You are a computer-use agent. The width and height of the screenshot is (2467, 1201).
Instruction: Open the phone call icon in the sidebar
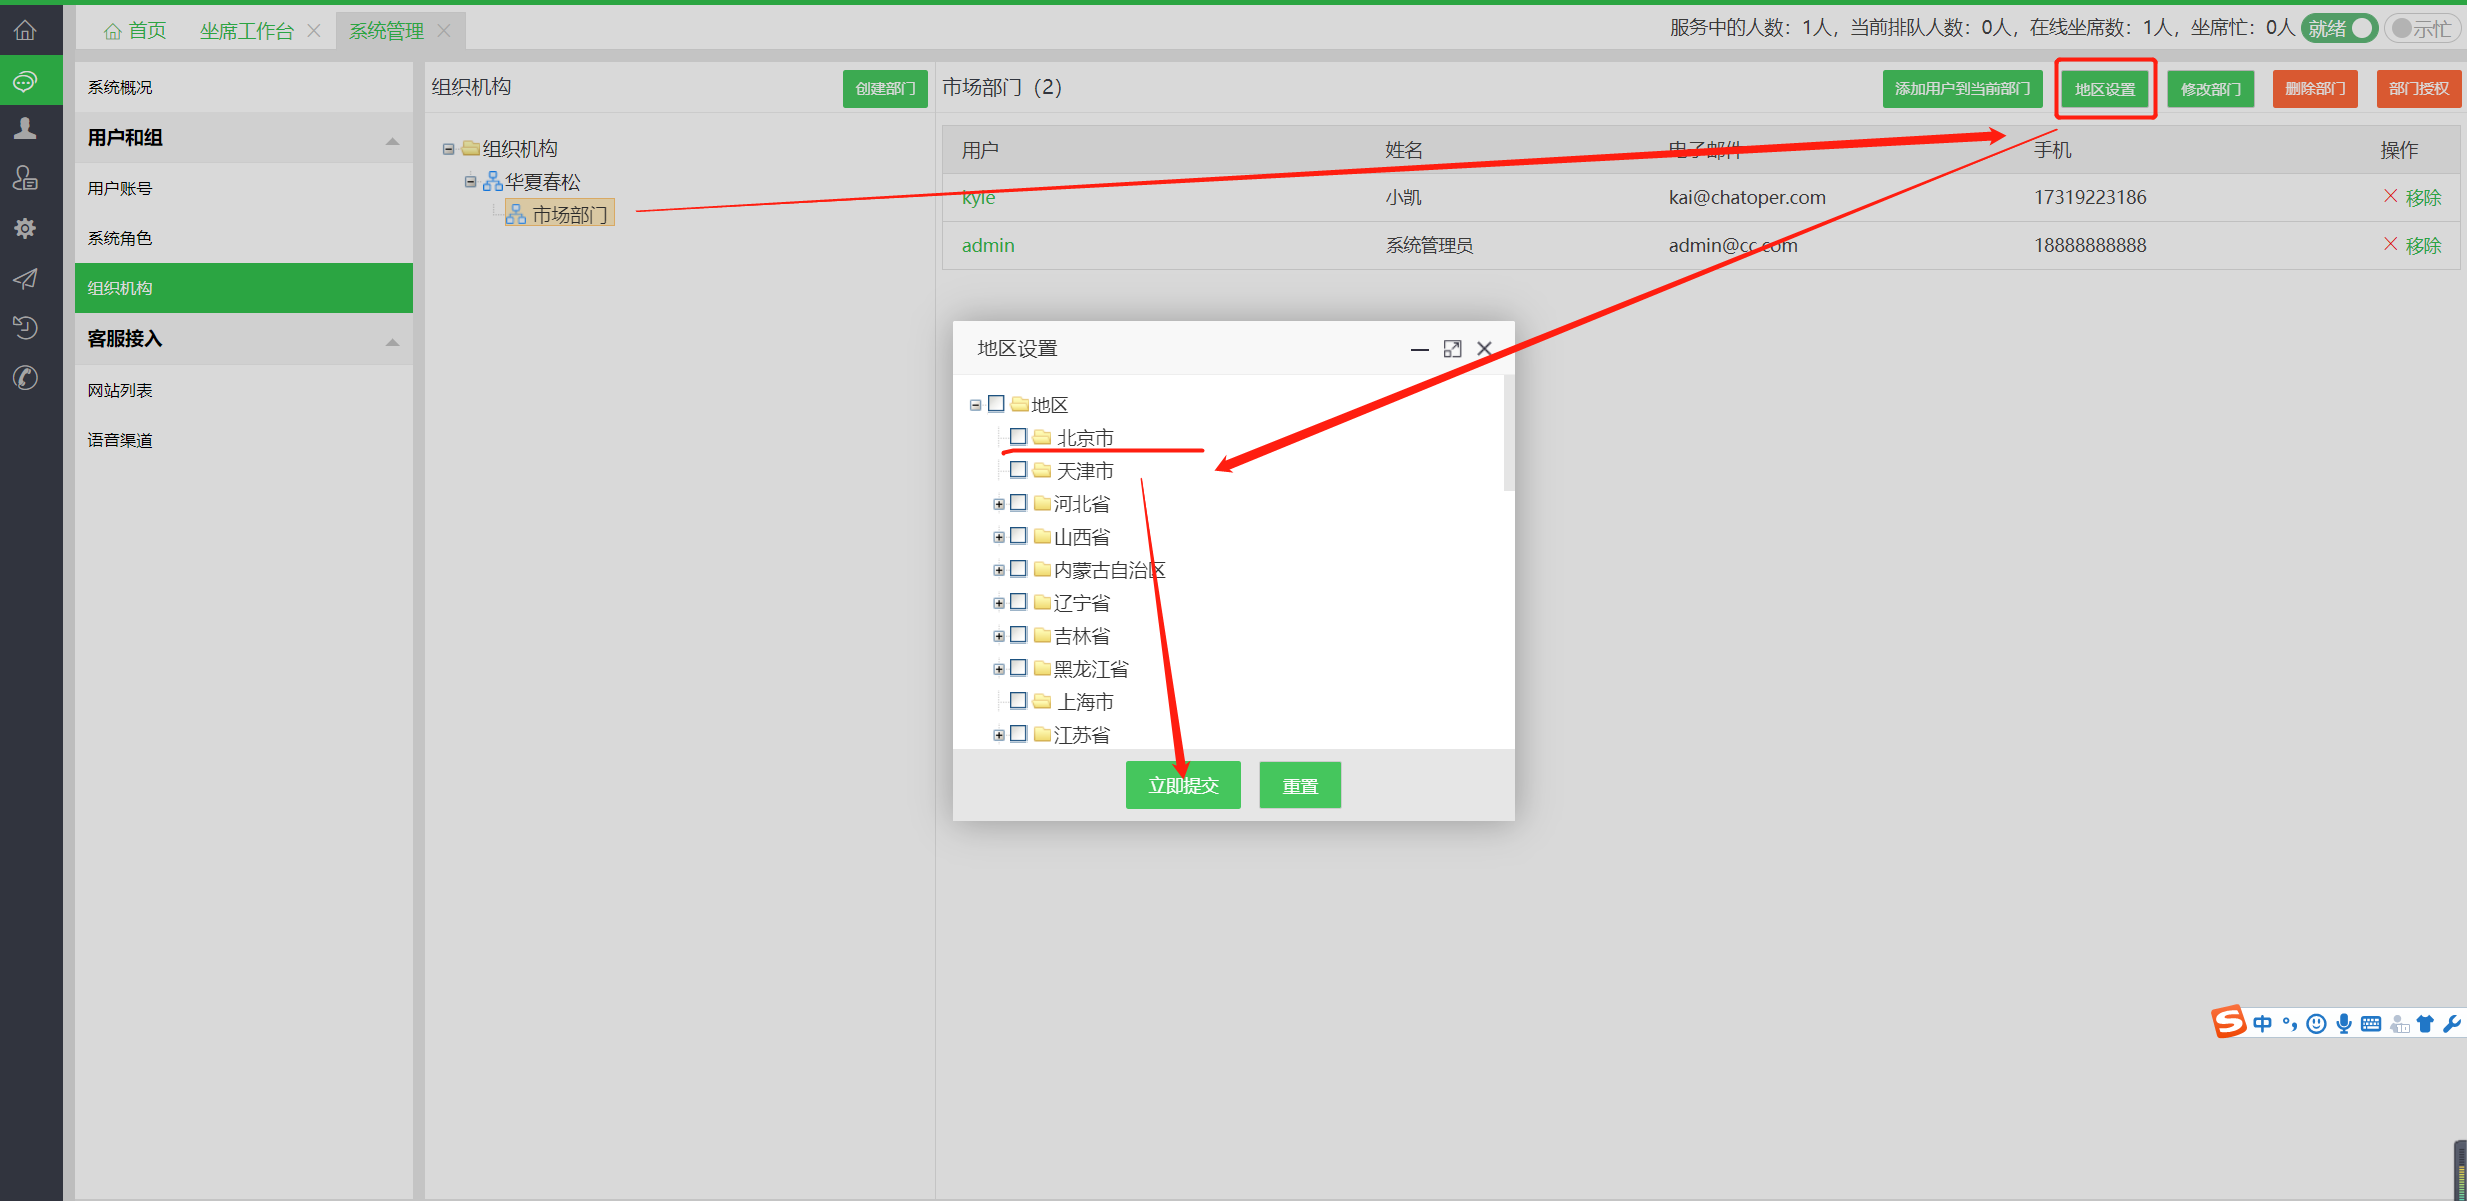25,377
